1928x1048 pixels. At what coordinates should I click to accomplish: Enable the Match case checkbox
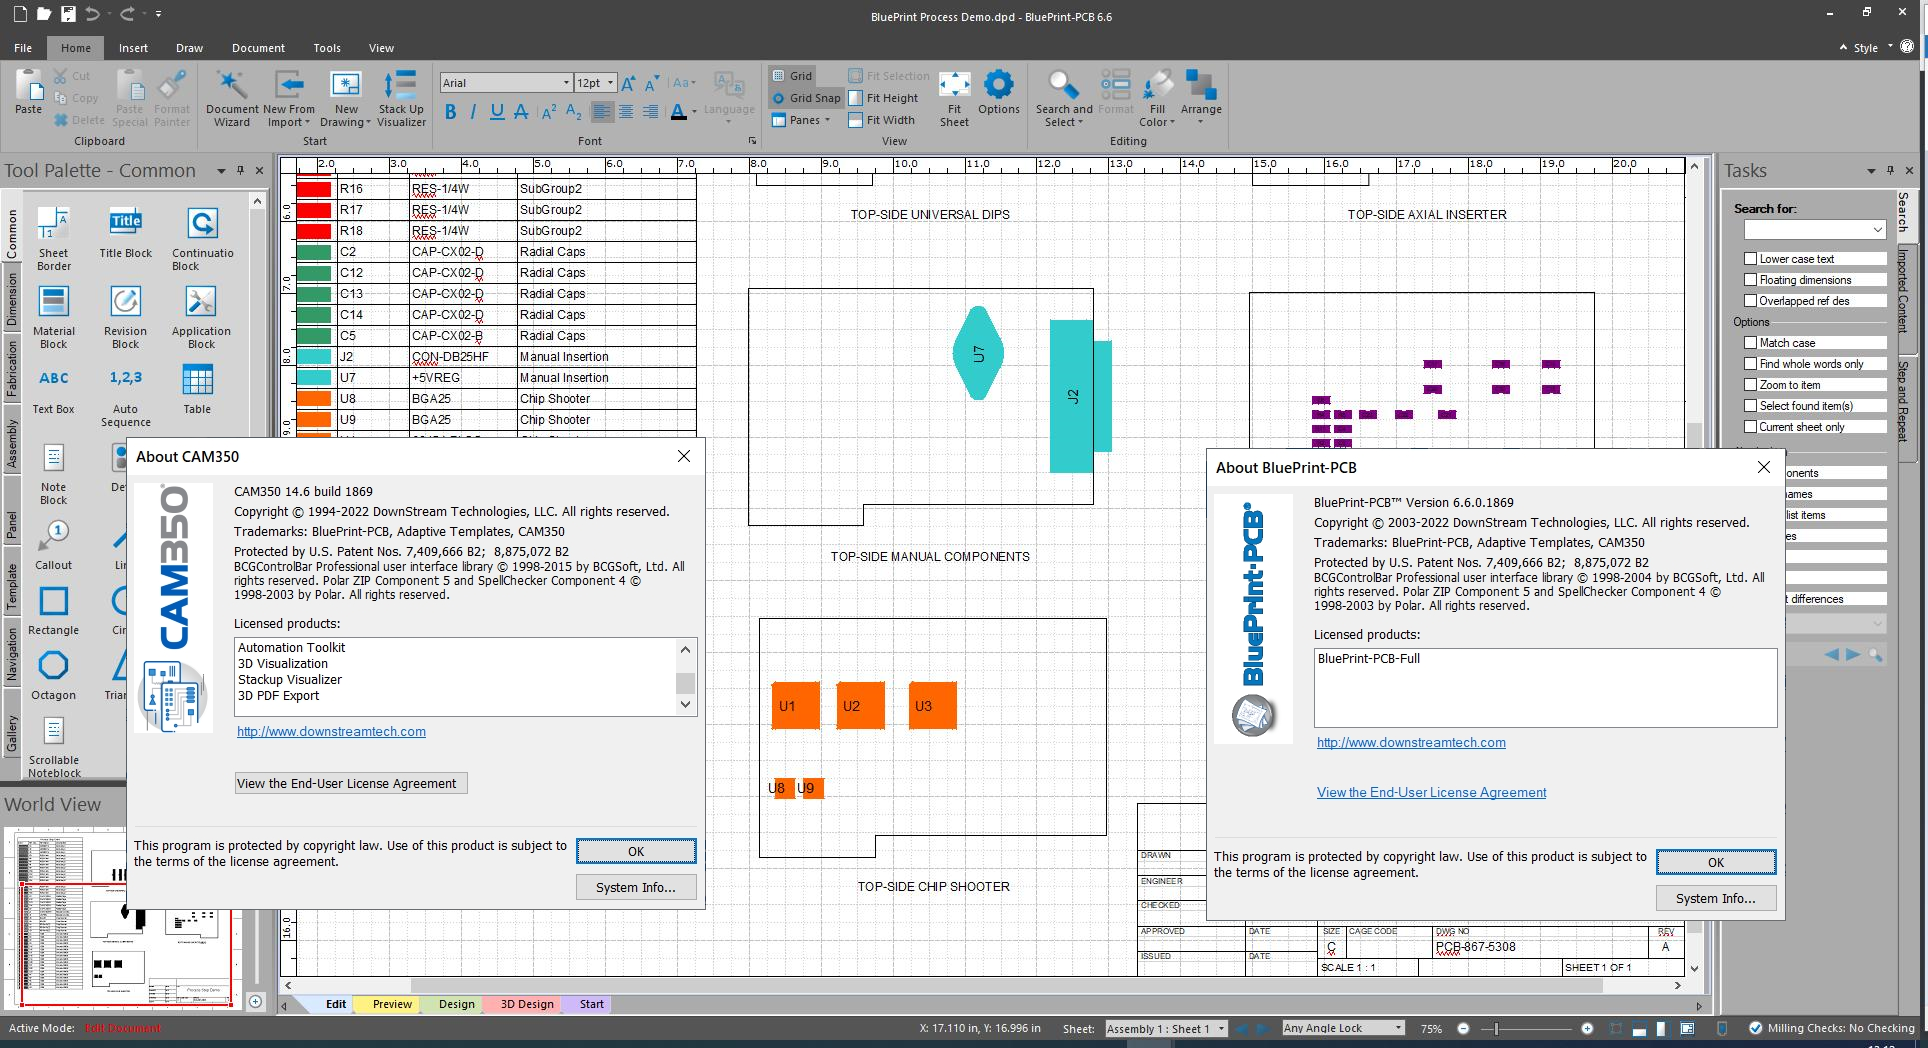pyautogui.click(x=1750, y=343)
